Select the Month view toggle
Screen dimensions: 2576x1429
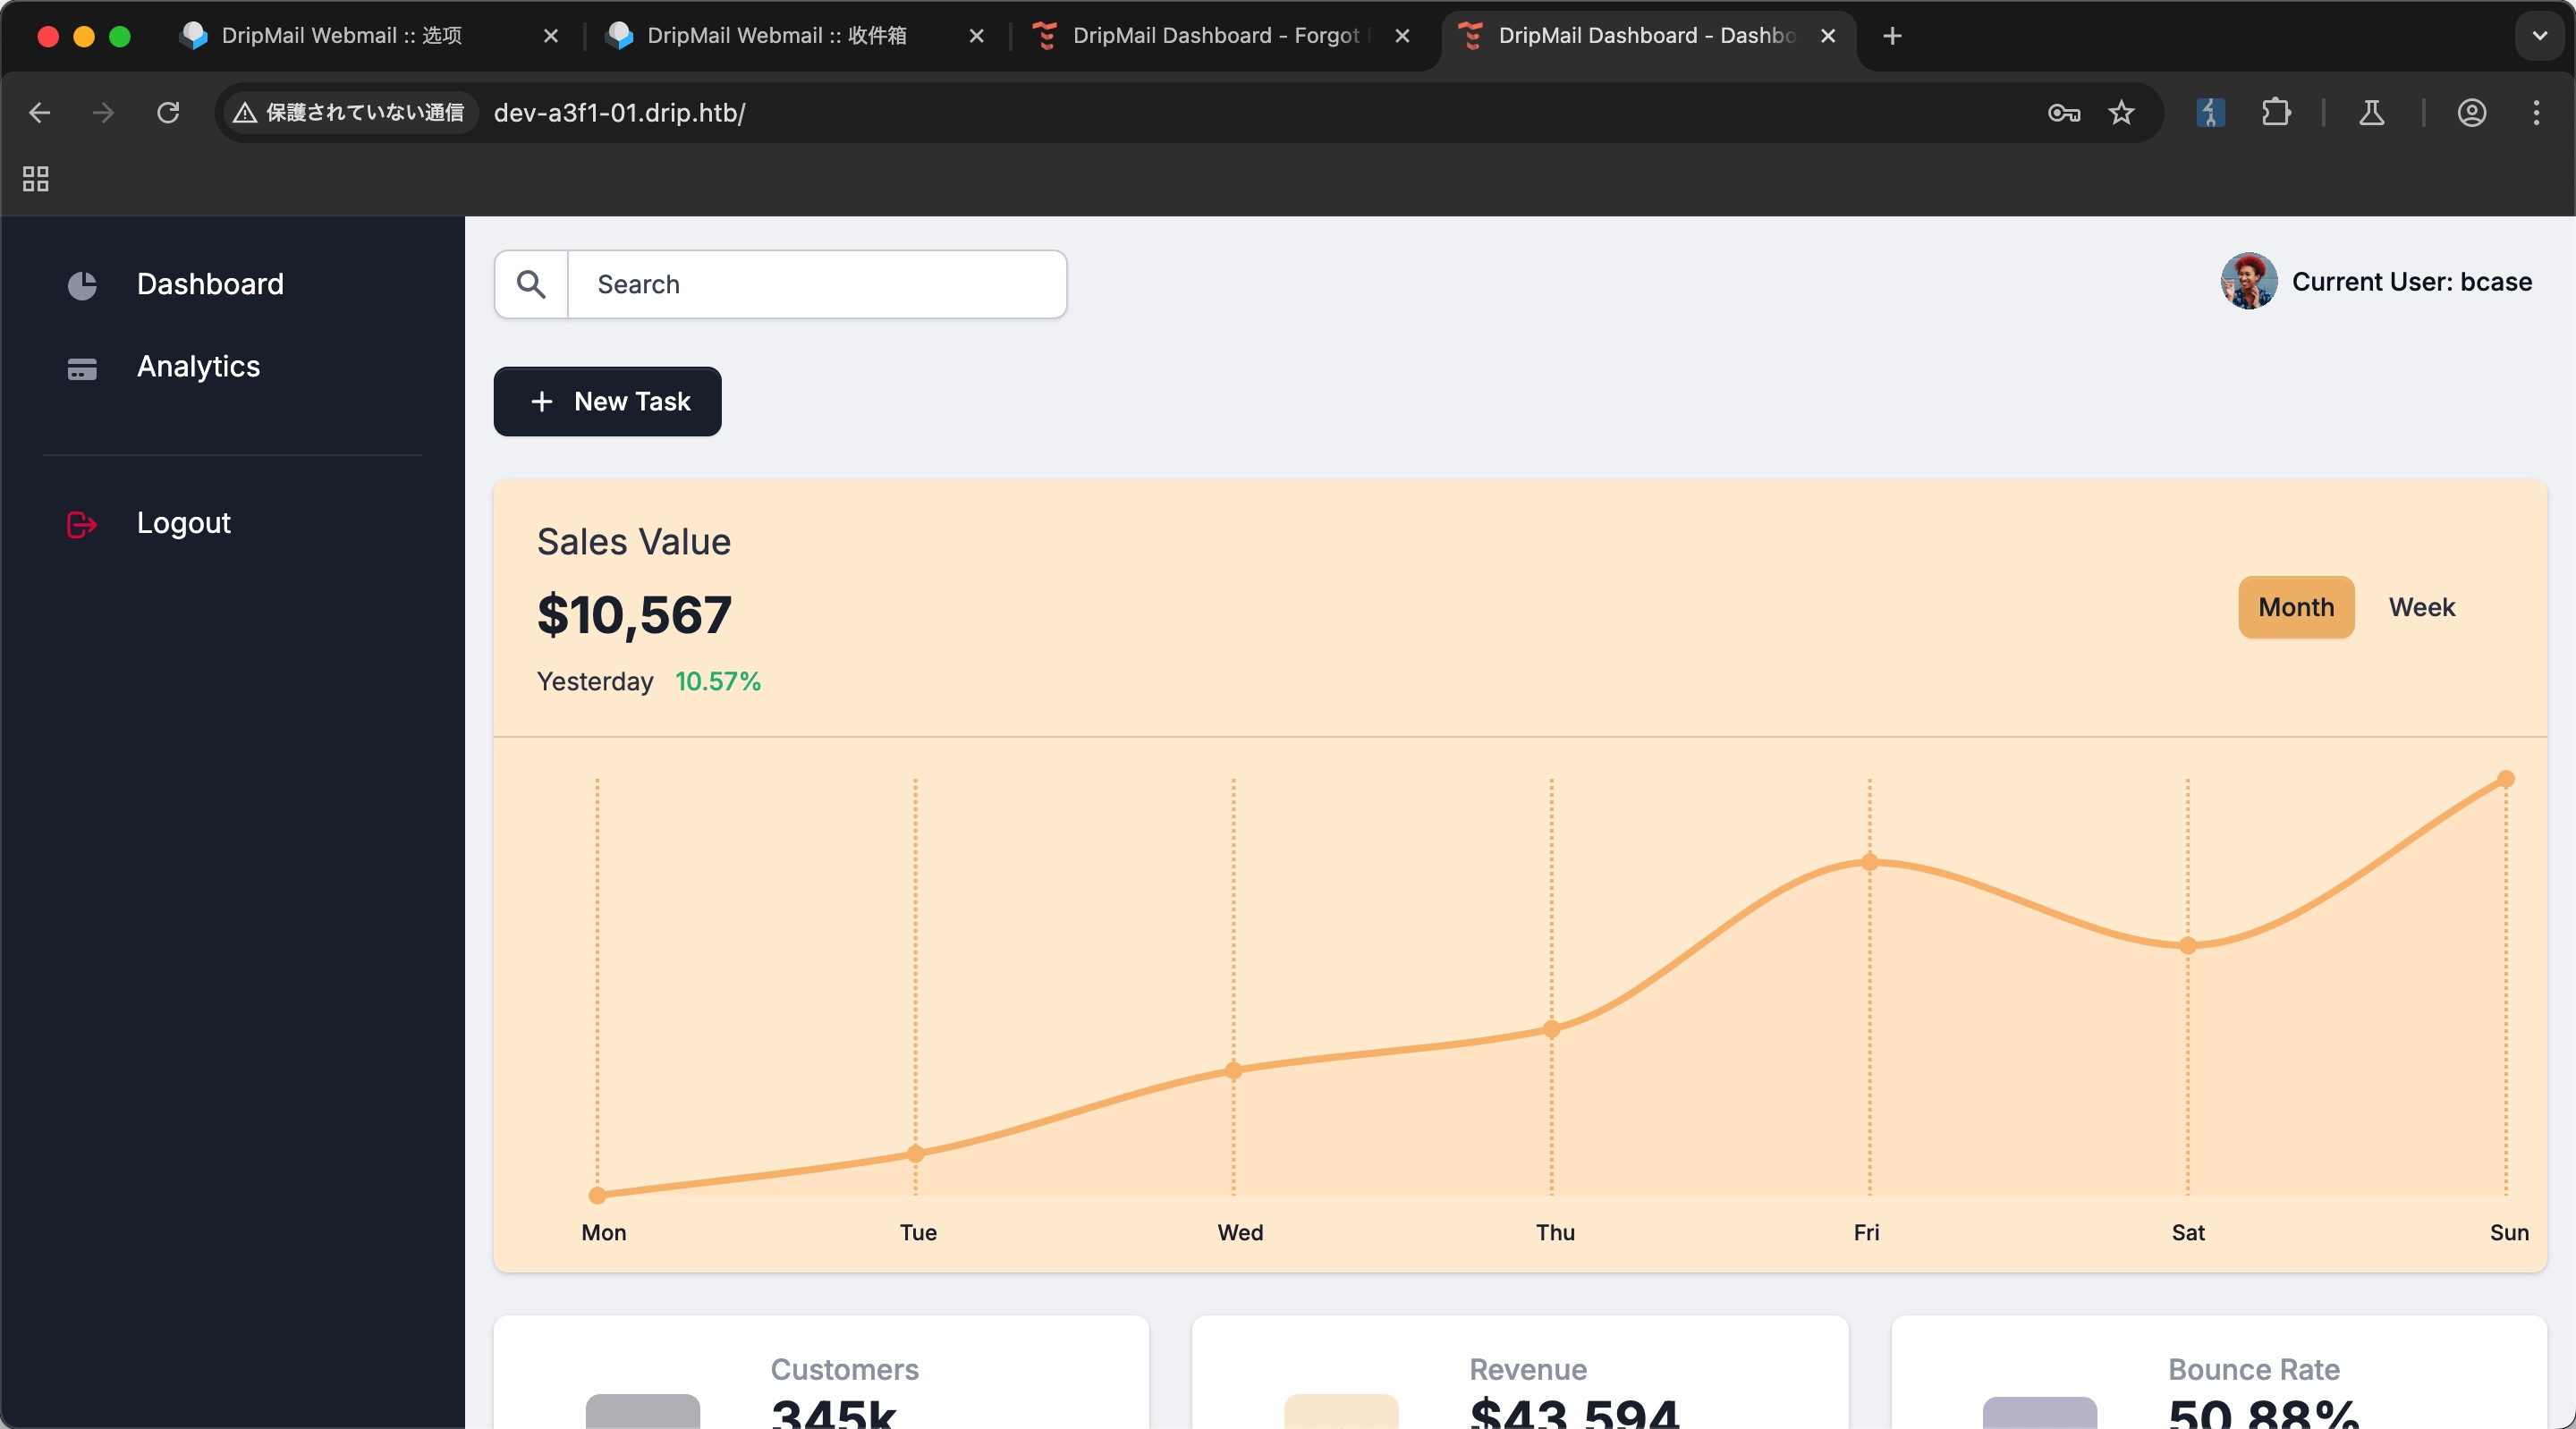click(2295, 607)
